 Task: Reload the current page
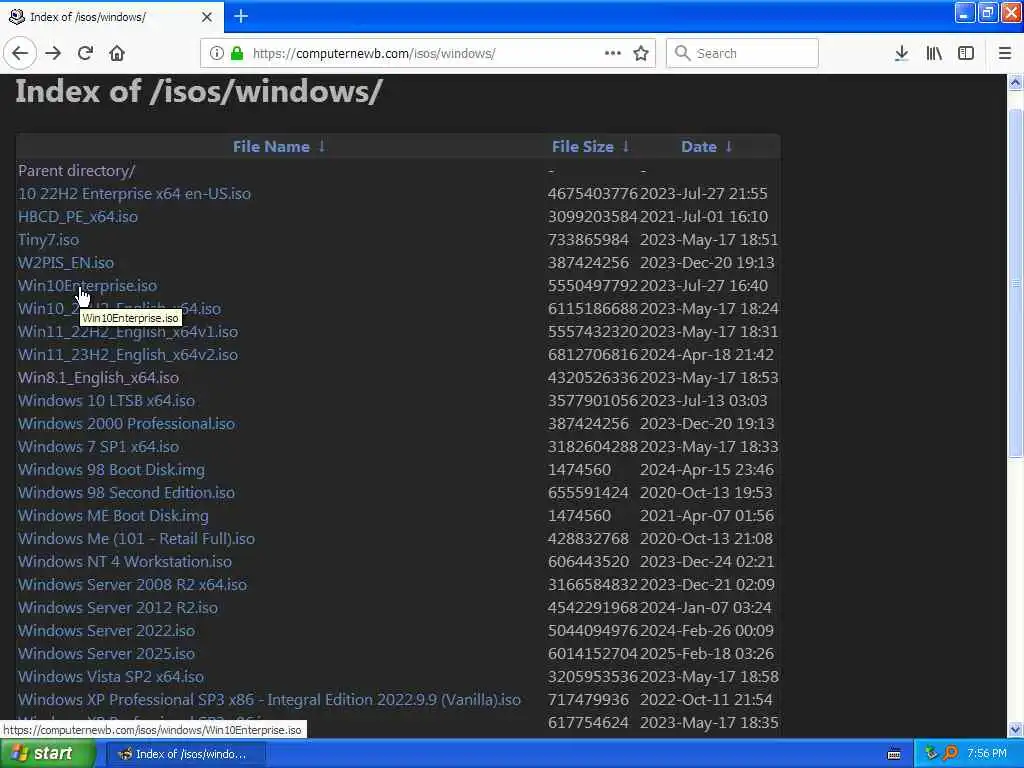click(x=85, y=53)
